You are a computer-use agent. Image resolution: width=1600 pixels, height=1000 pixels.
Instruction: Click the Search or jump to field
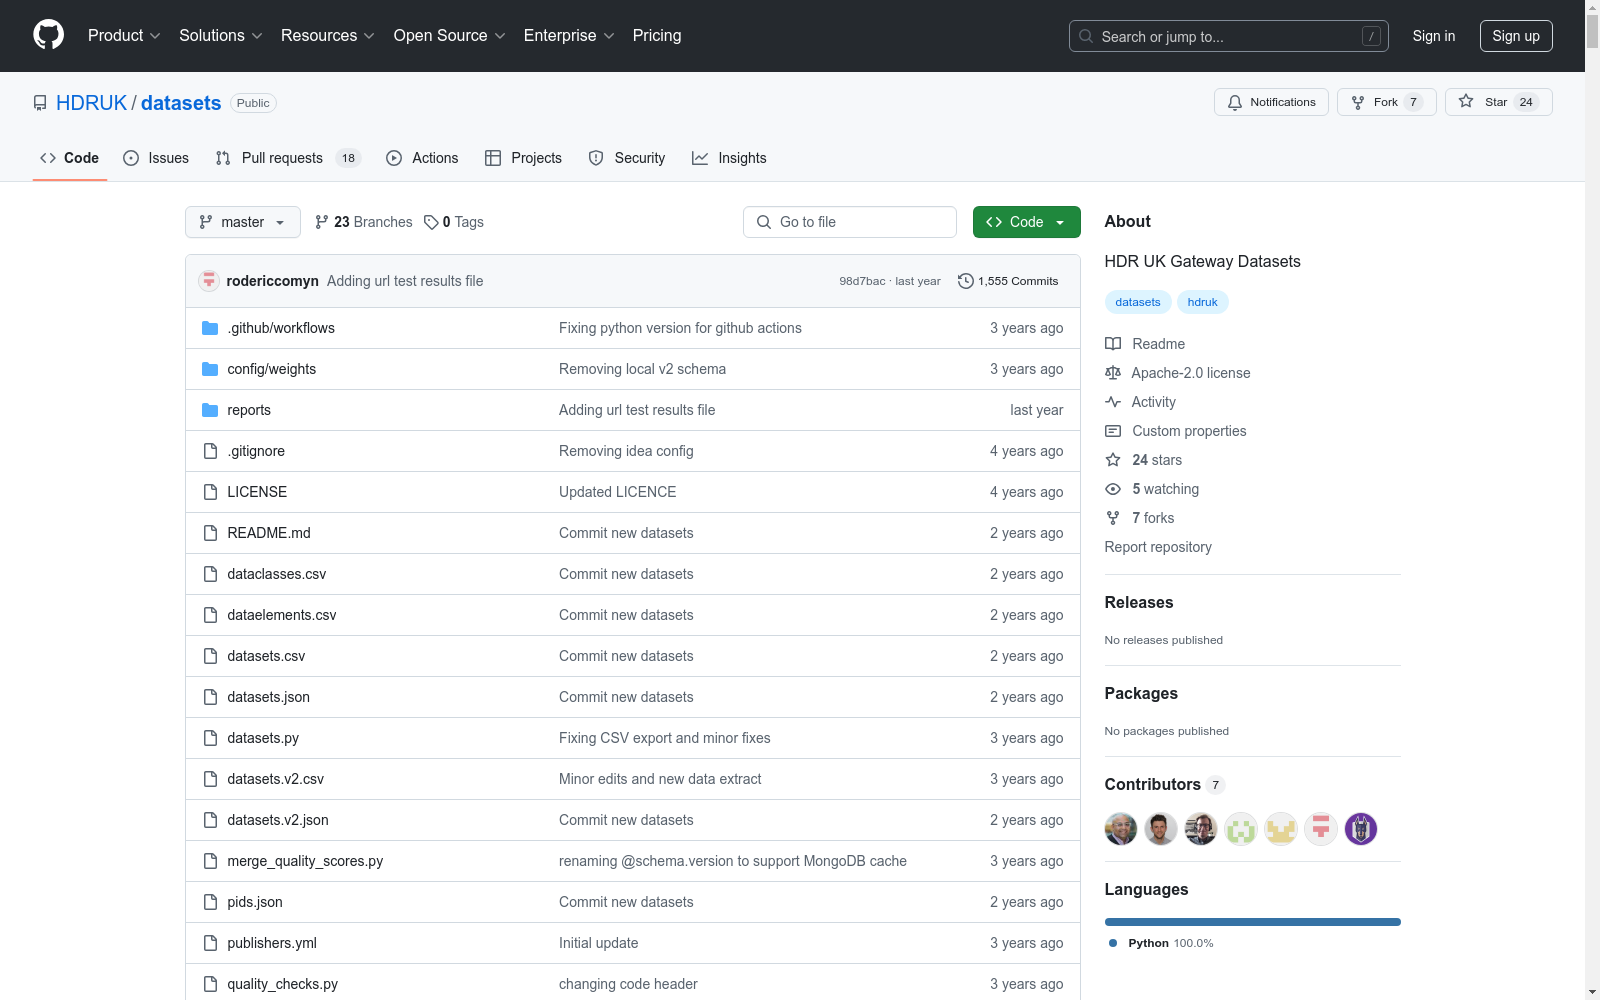point(1229,36)
